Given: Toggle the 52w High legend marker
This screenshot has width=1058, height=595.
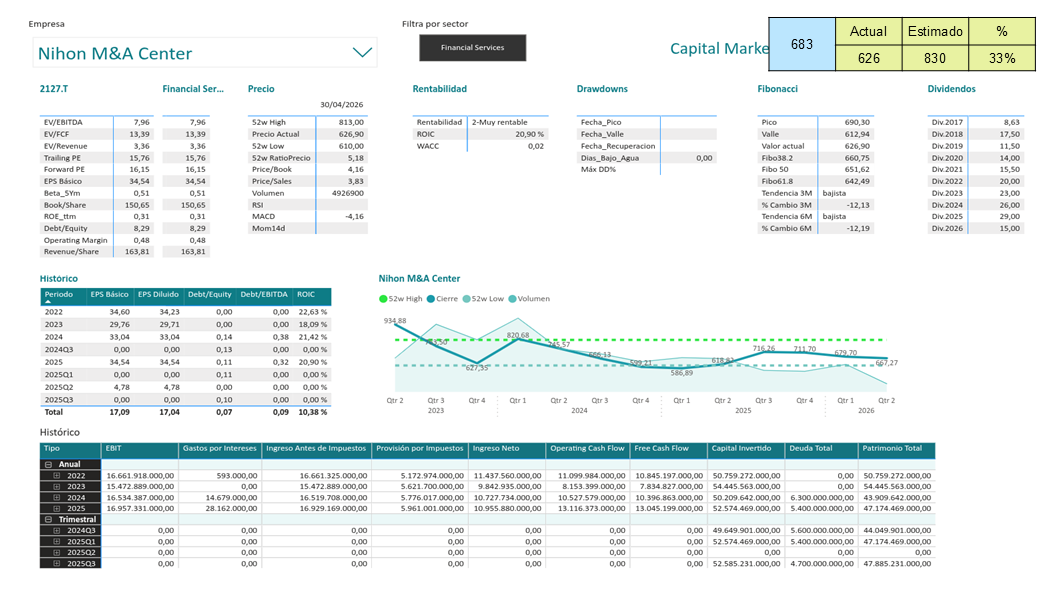Looking at the screenshot, I should point(383,299).
